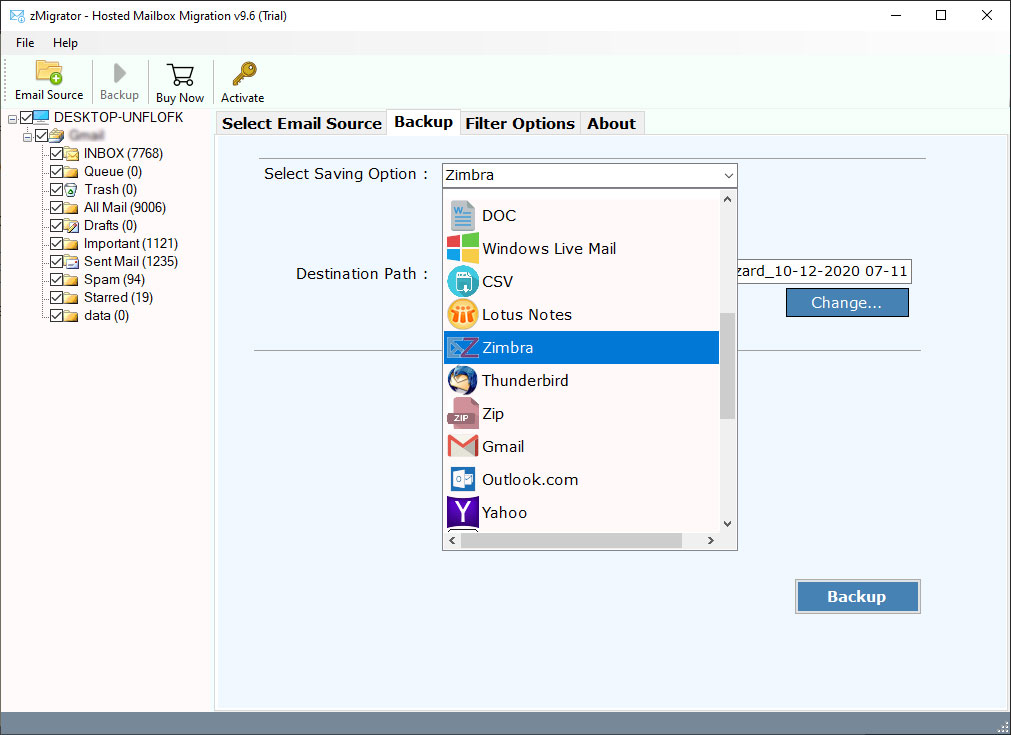Uncheck the INBOX (7768) checkbox
The width and height of the screenshot is (1011, 735).
click(x=57, y=153)
